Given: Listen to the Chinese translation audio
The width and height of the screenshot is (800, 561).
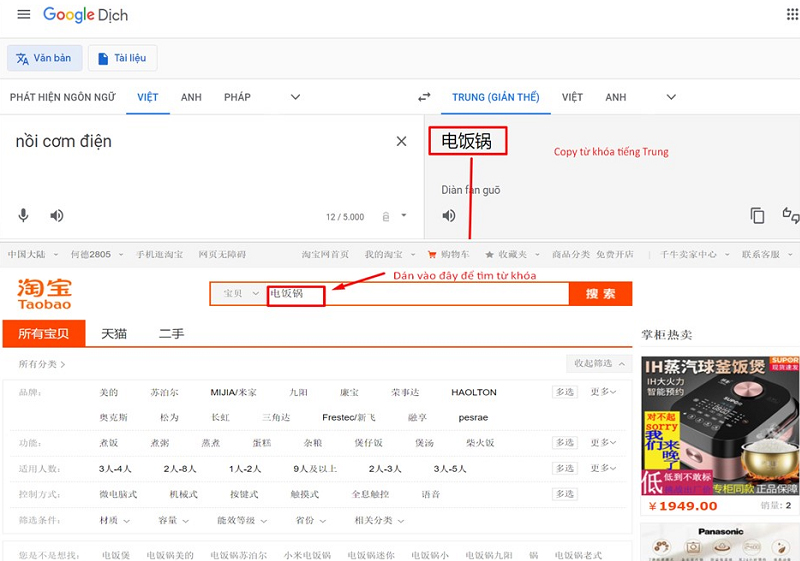Looking at the screenshot, I should point(448,216).
